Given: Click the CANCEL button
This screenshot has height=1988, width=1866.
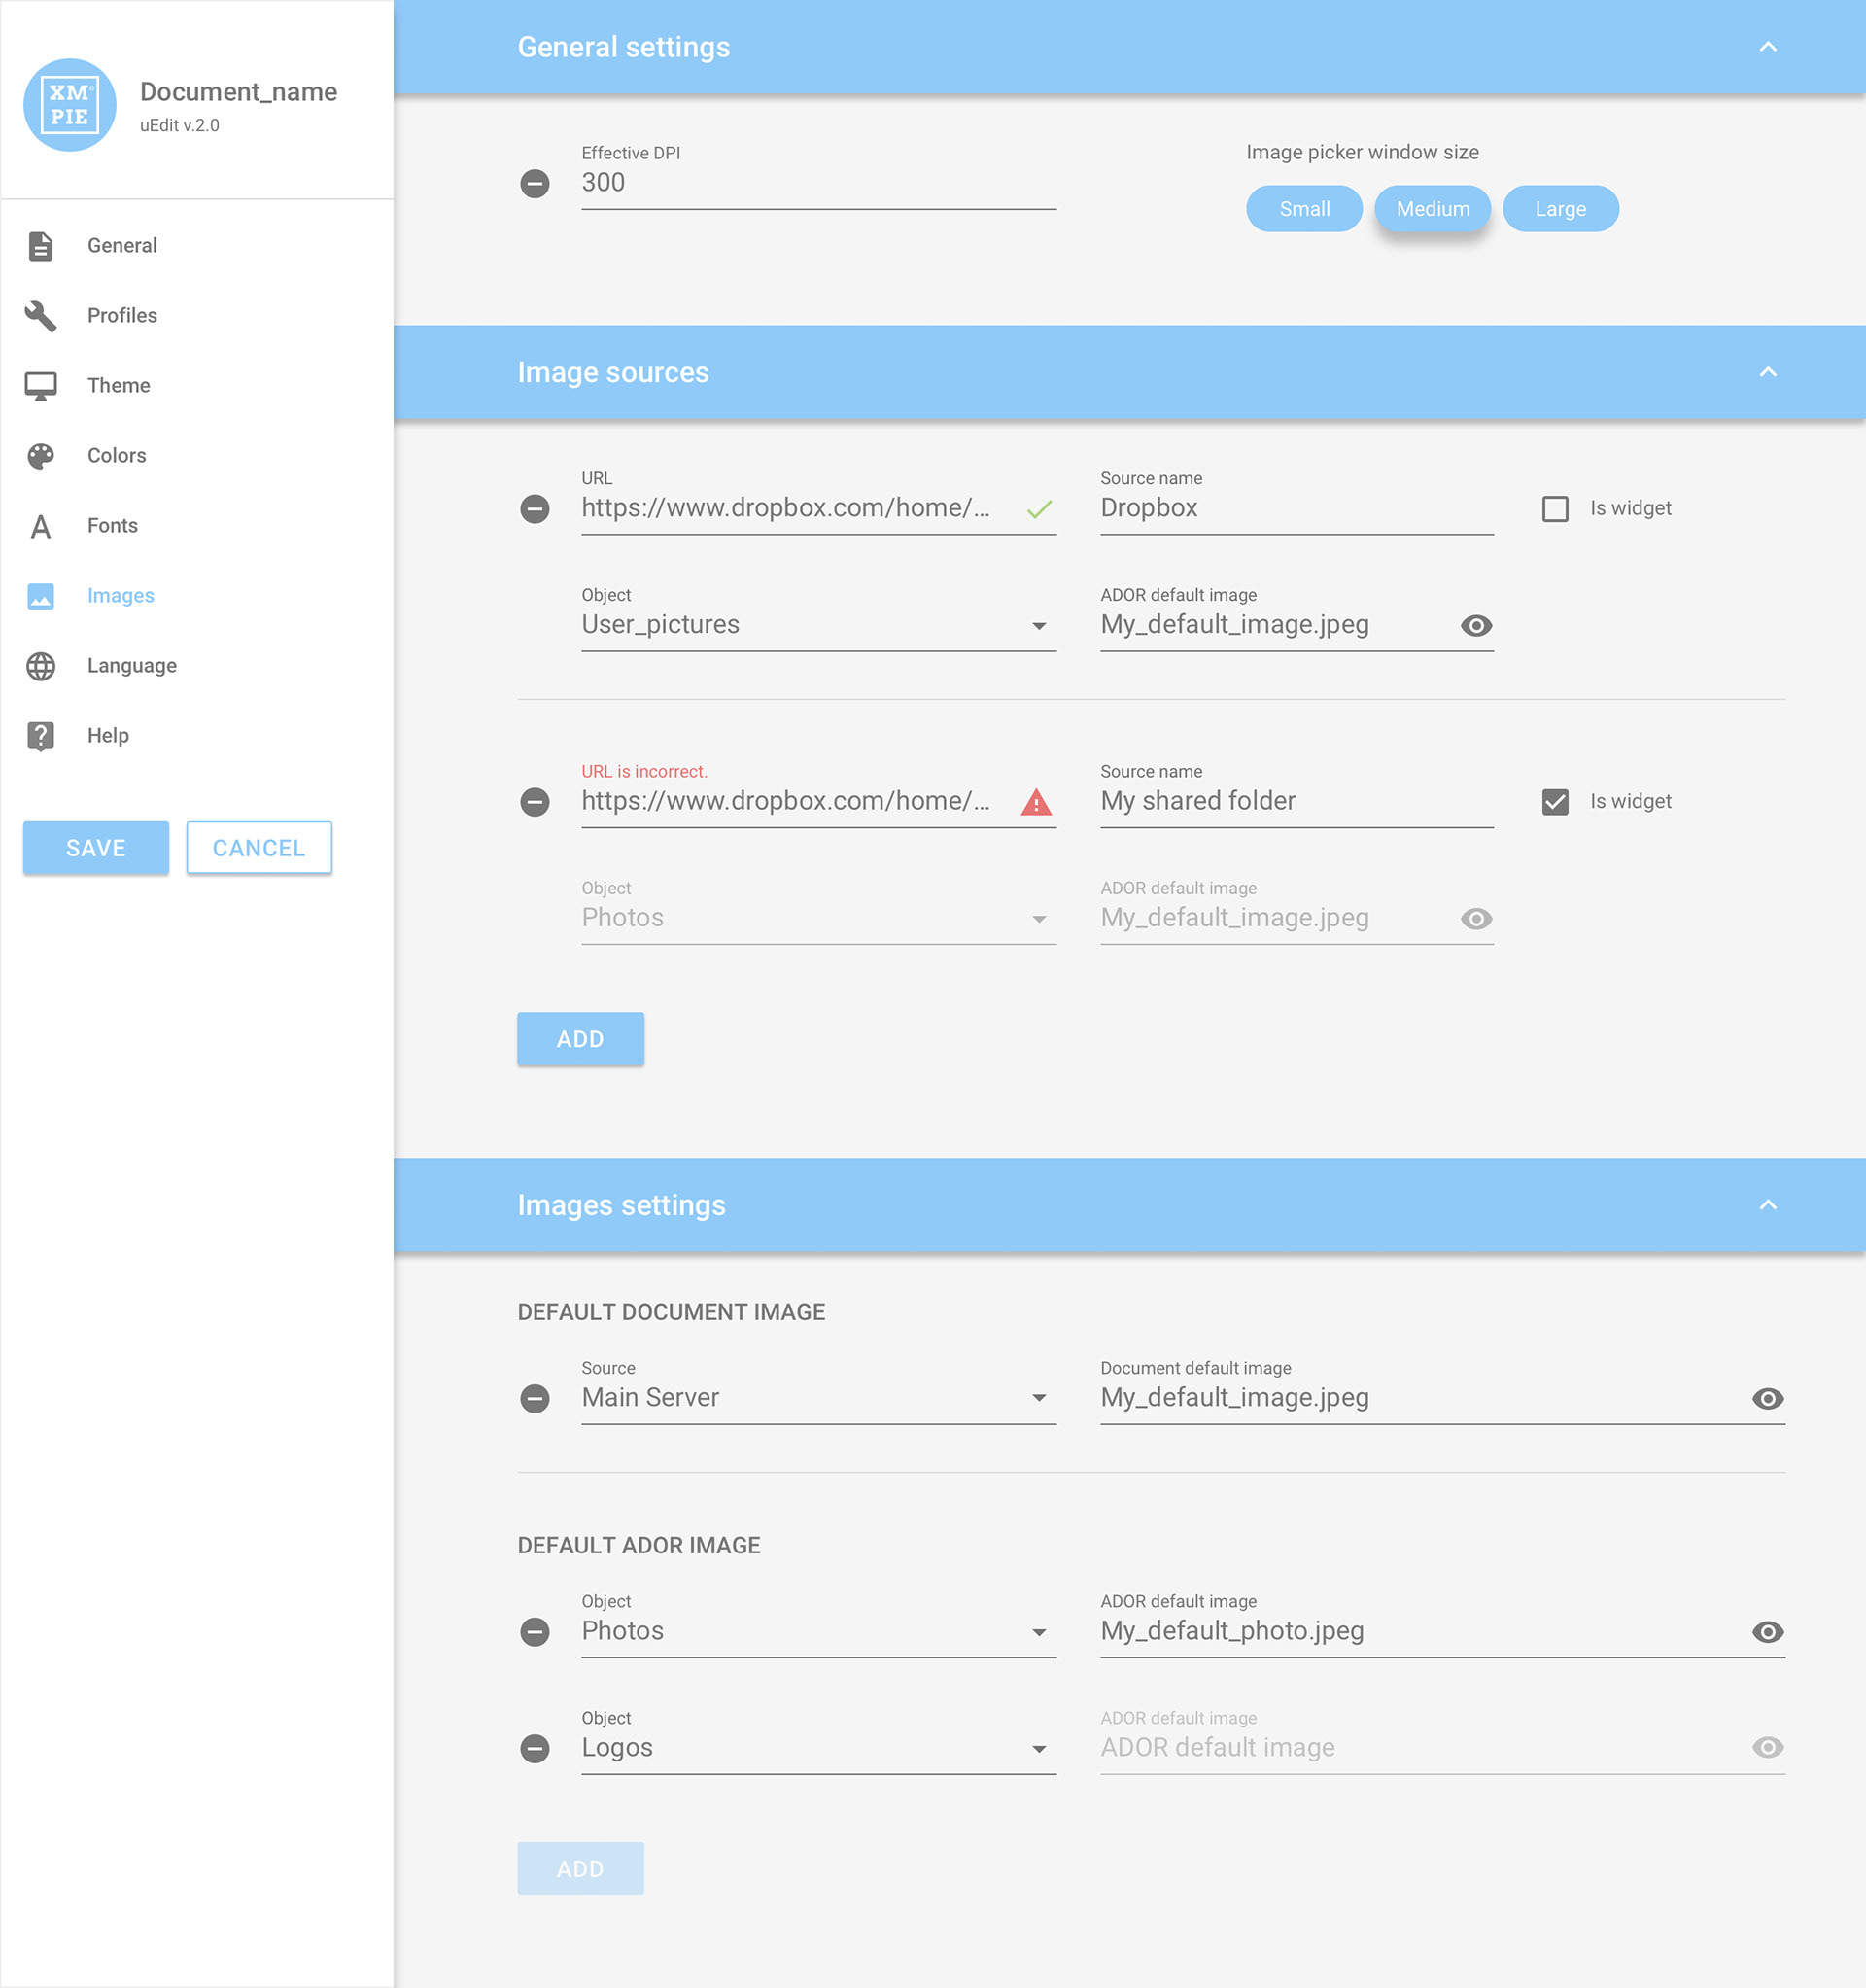Looking at the screenshot, I should tap(259, 848).
